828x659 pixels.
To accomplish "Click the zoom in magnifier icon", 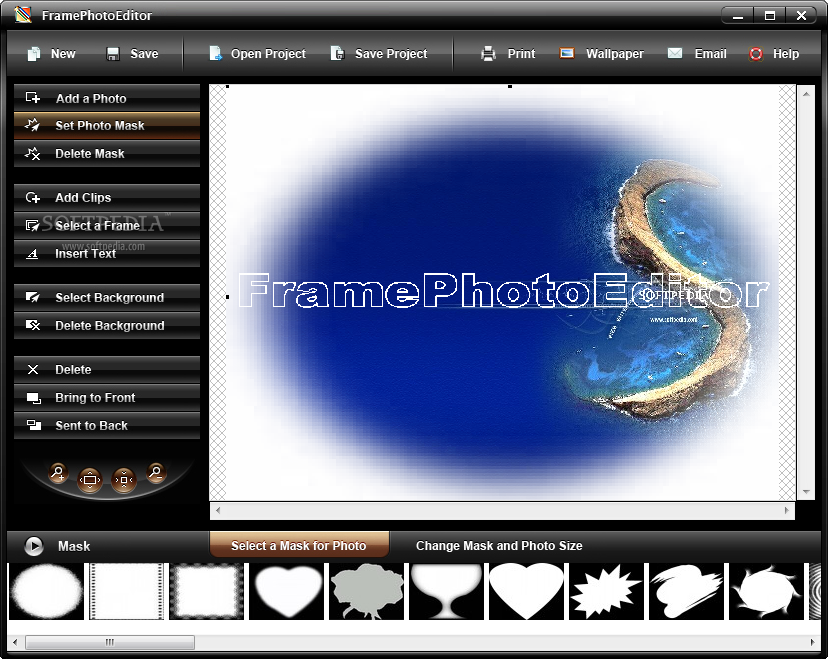I will [x=58, y=473].
